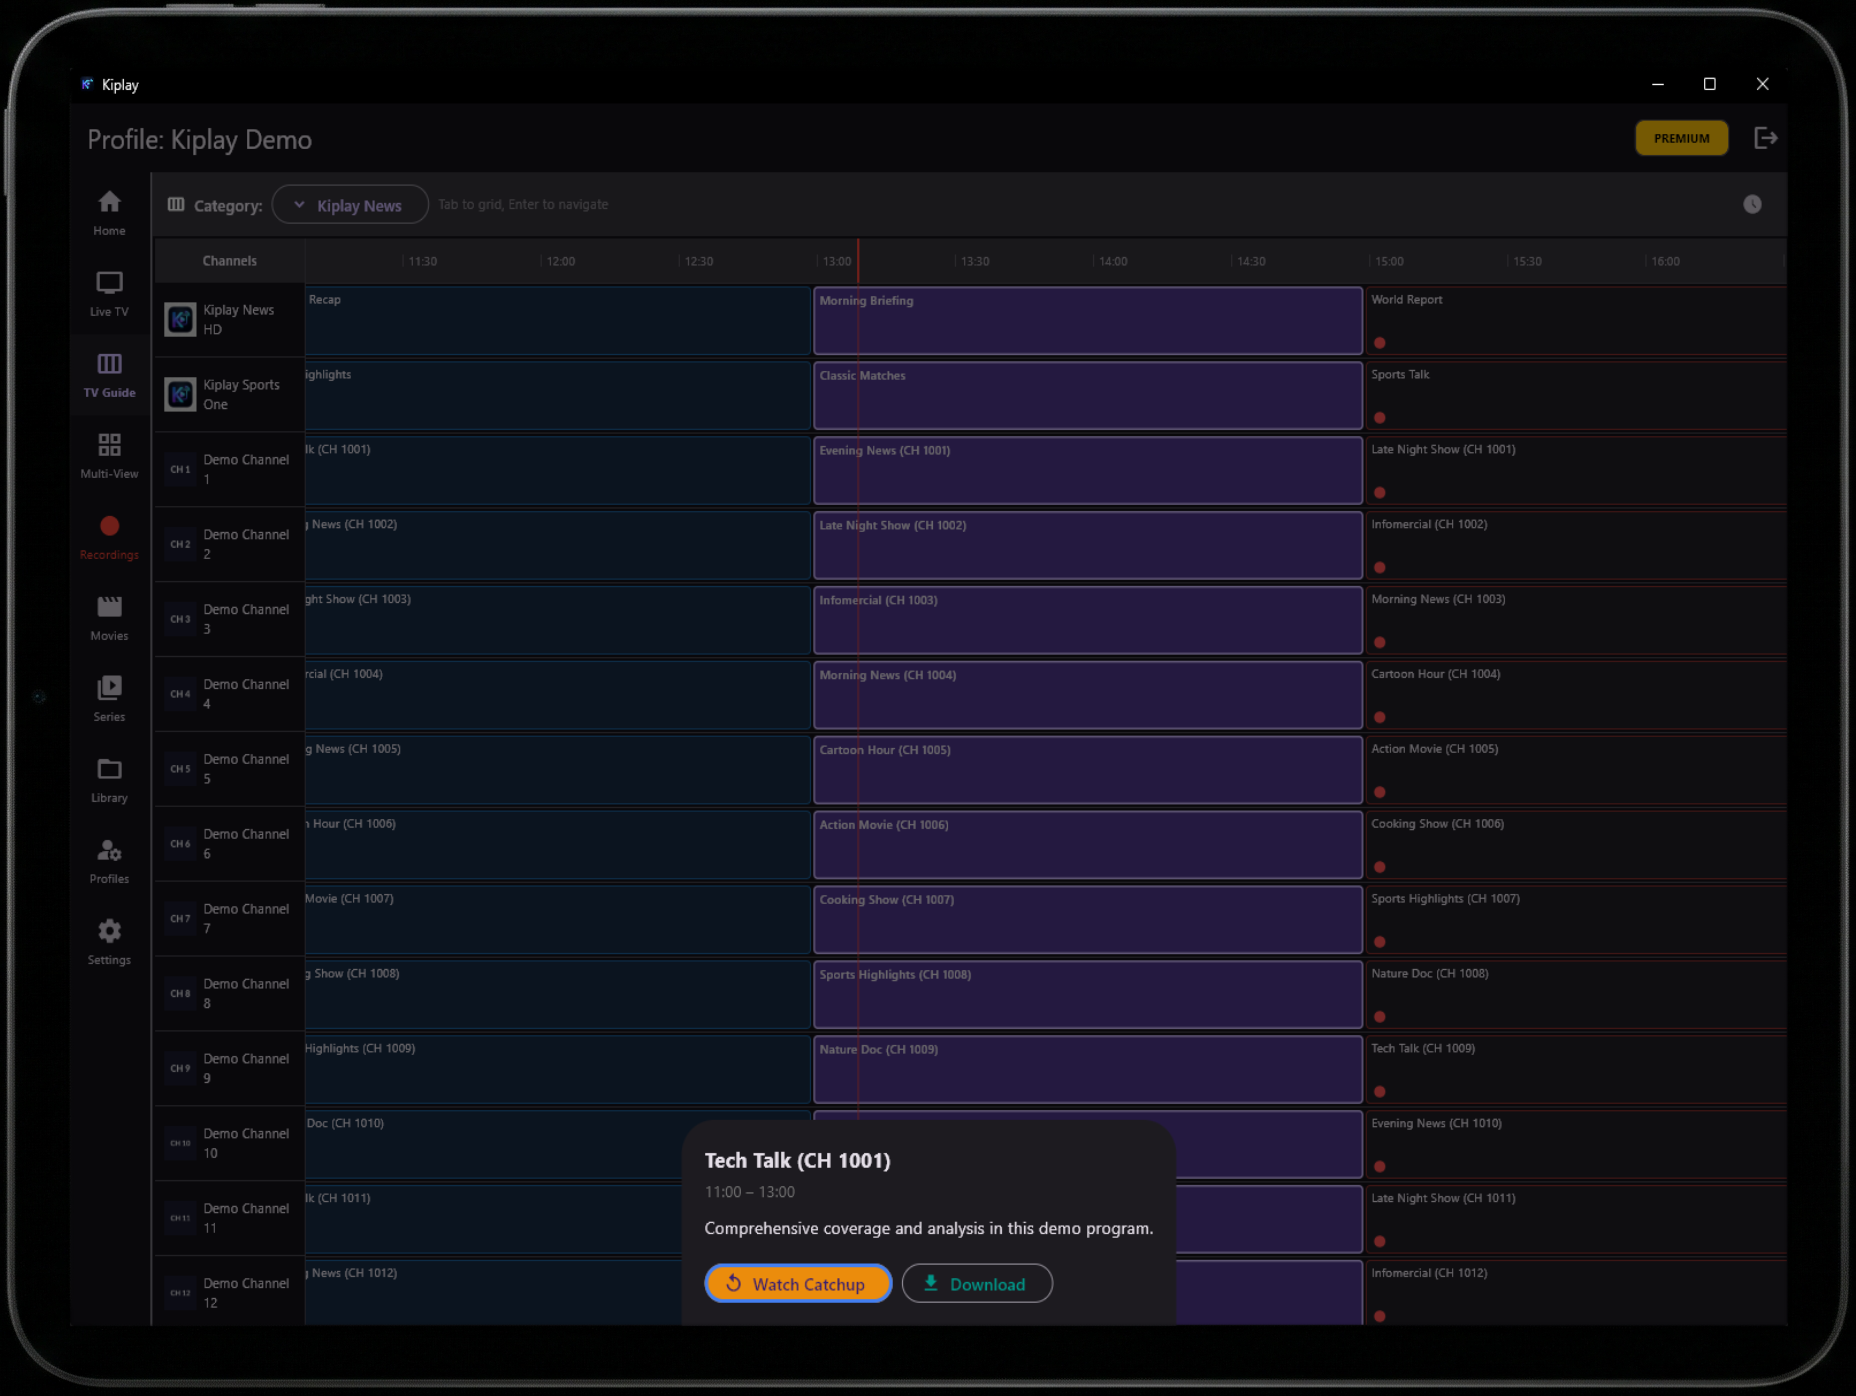Expand the Kiplay News category dropdown
The image size is (1856, 1396).
coord(349,205)
